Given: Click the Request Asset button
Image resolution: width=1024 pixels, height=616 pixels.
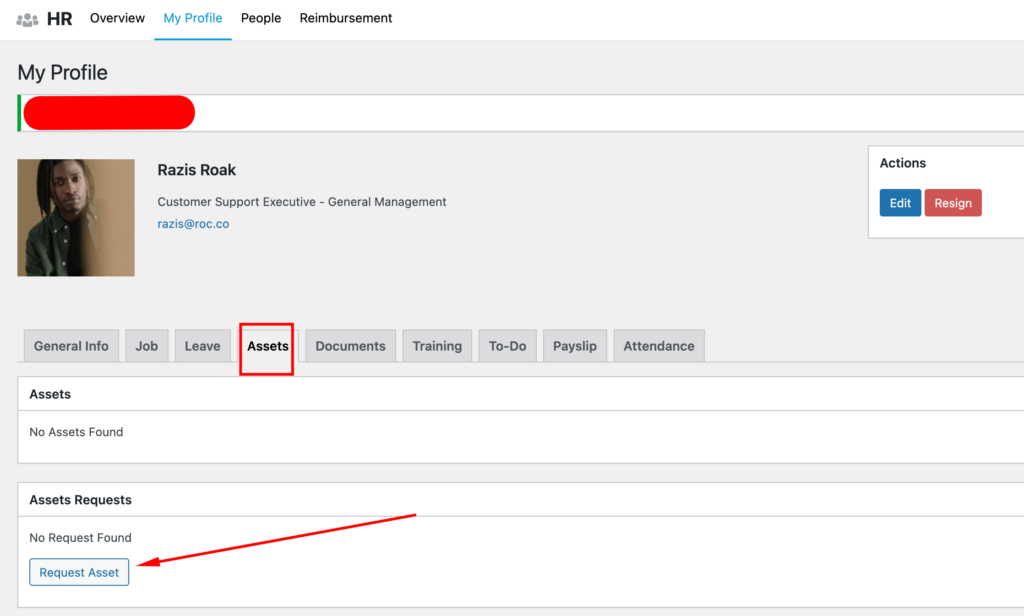Looking at the screenshot, I should click(79, 572).
